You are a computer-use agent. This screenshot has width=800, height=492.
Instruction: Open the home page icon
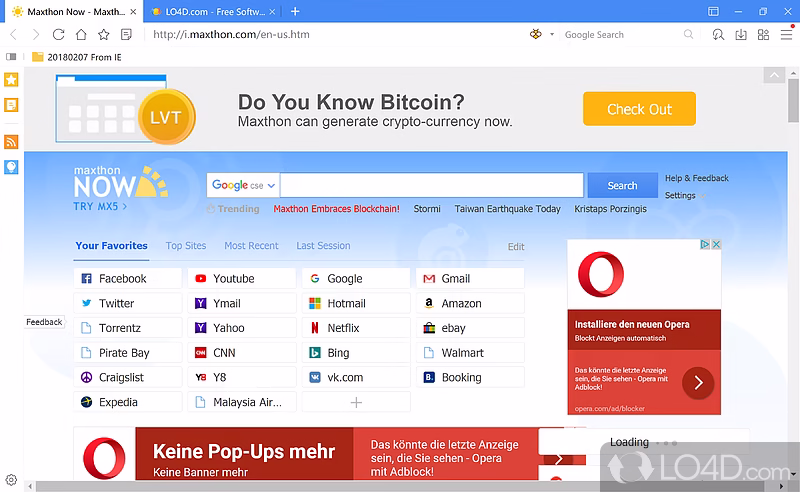coord(81,34)
